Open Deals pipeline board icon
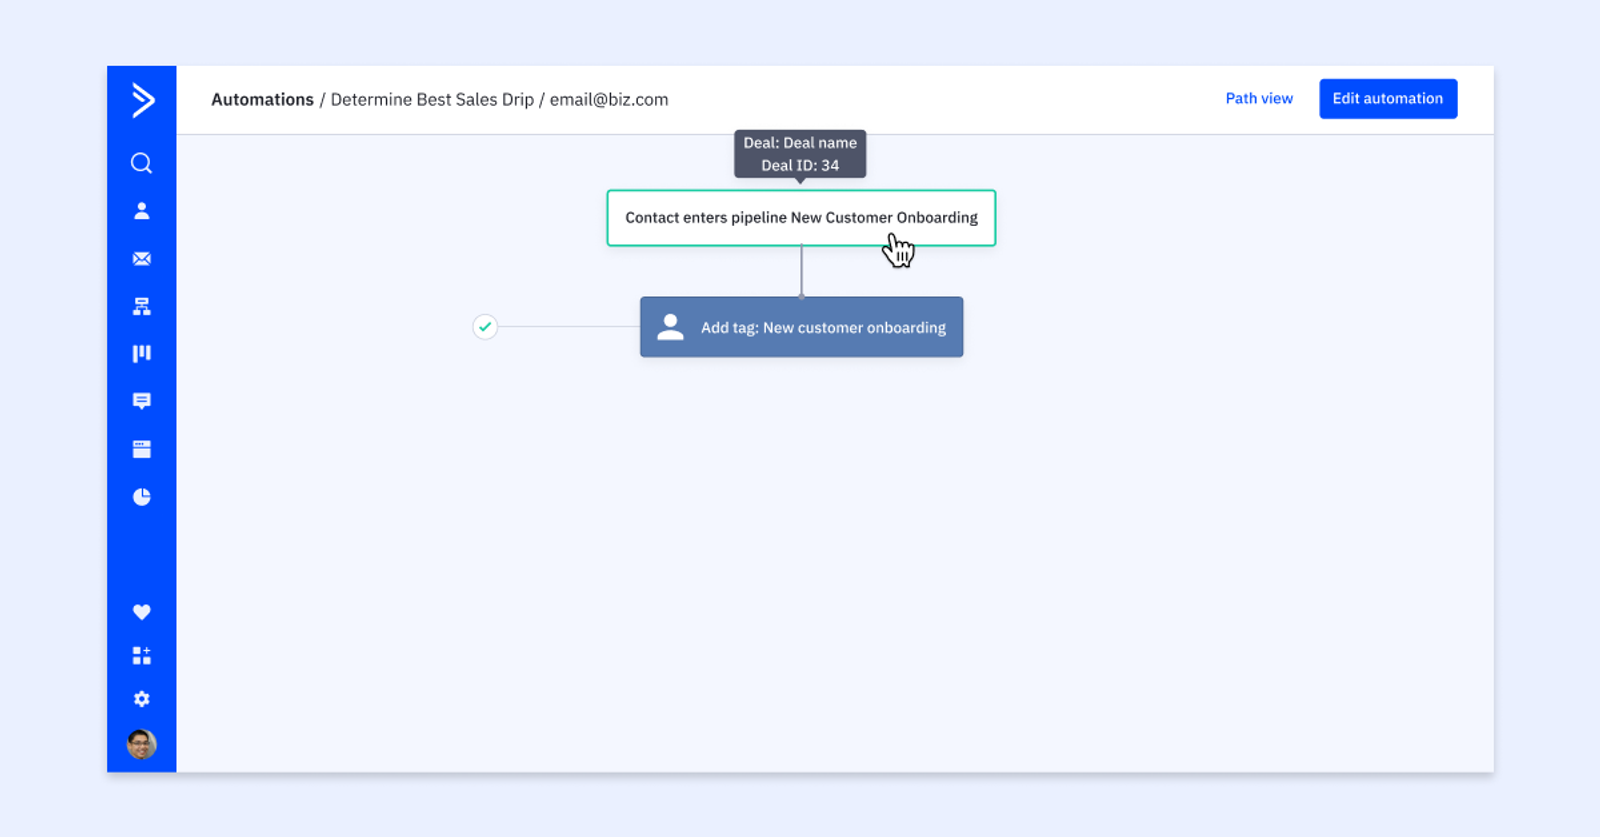The height and width of the screenshot is (837, 1600). coord(142,353)
